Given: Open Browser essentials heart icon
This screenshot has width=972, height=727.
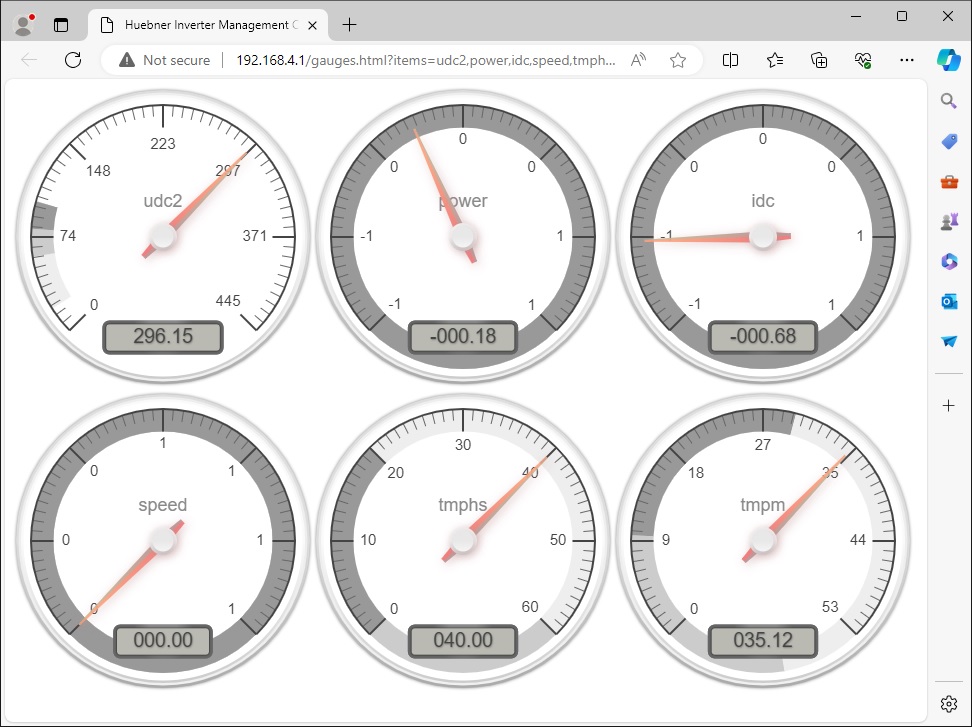Looking at the screenshot, I should pyautogui.click(x=863, y=60).
